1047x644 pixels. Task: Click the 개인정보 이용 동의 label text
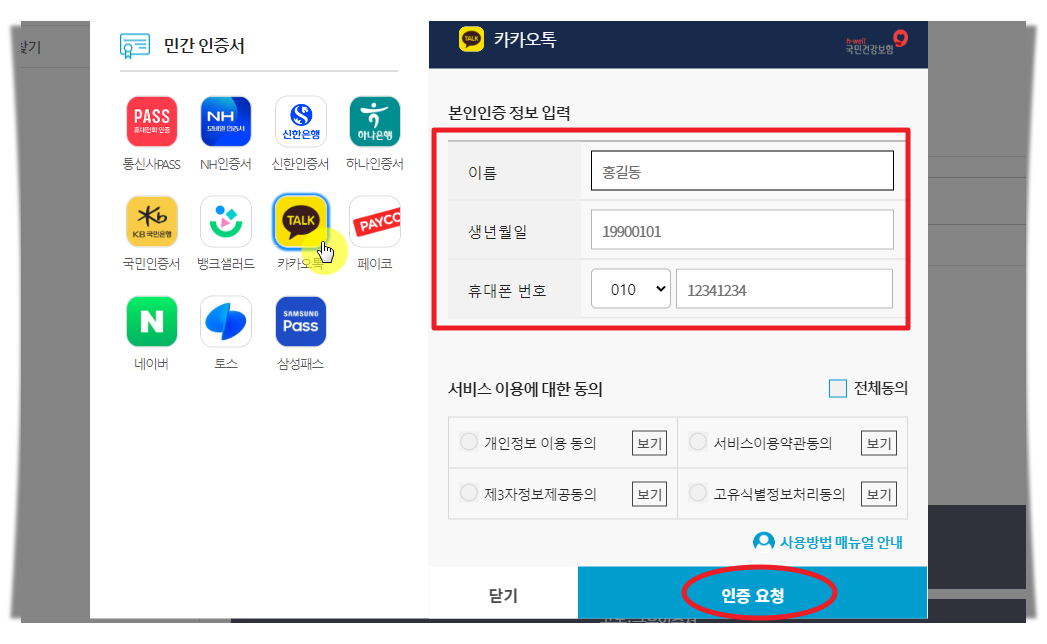point(540,443)
